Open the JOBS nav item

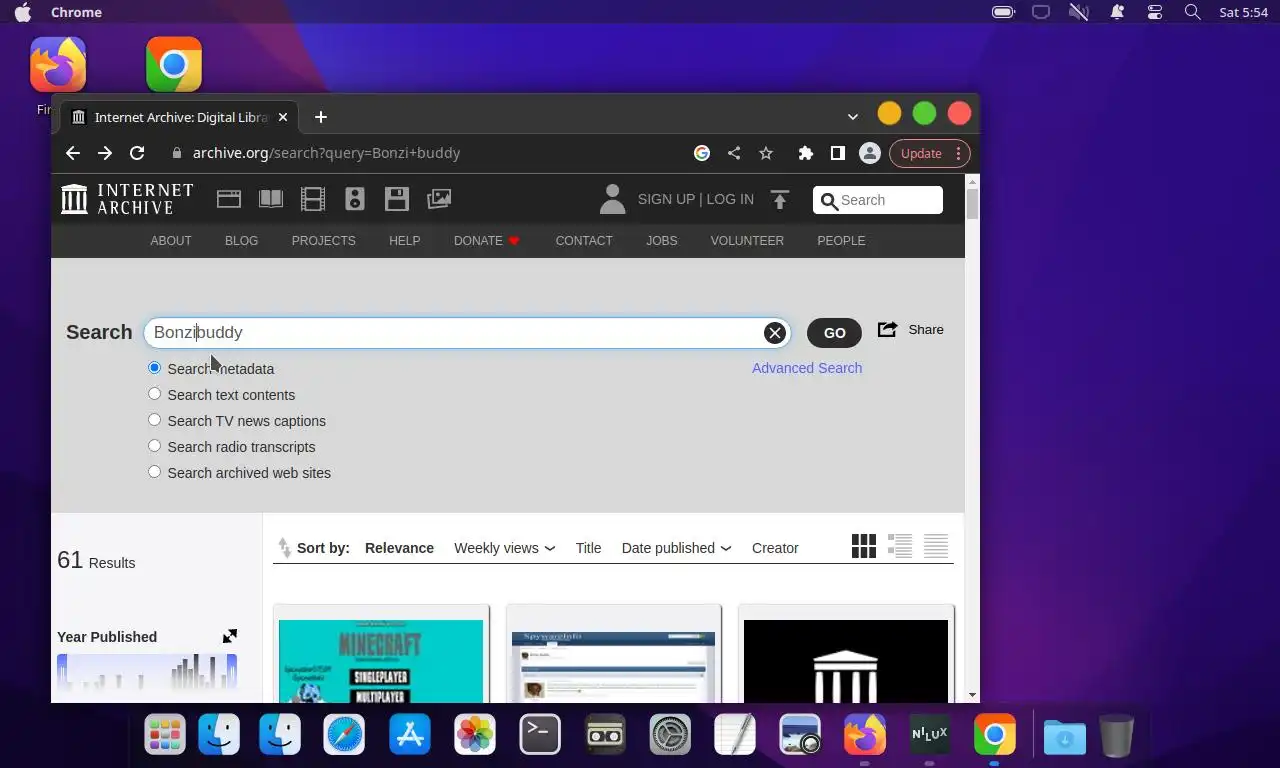pyautogui.click(x=661, y=241)
